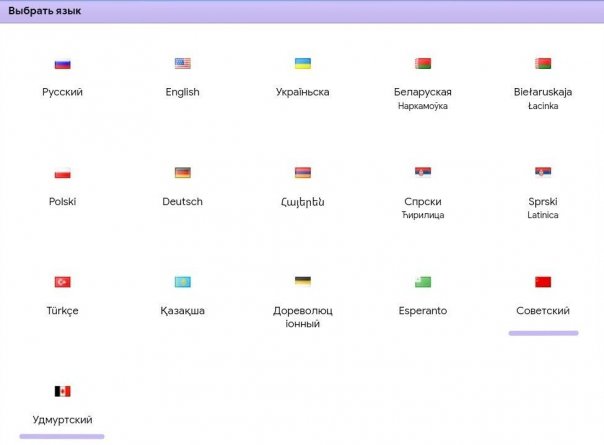
Task: Click the United States flag icon
Action: pos(183,63)
